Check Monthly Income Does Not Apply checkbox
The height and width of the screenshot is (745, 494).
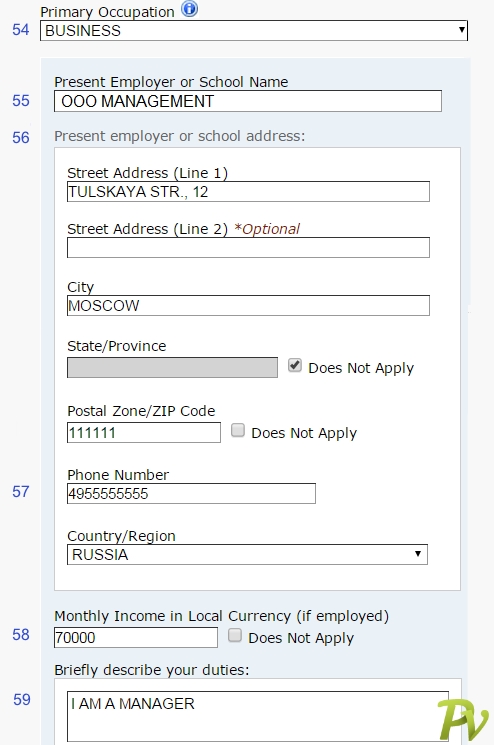tap(235, 635)
